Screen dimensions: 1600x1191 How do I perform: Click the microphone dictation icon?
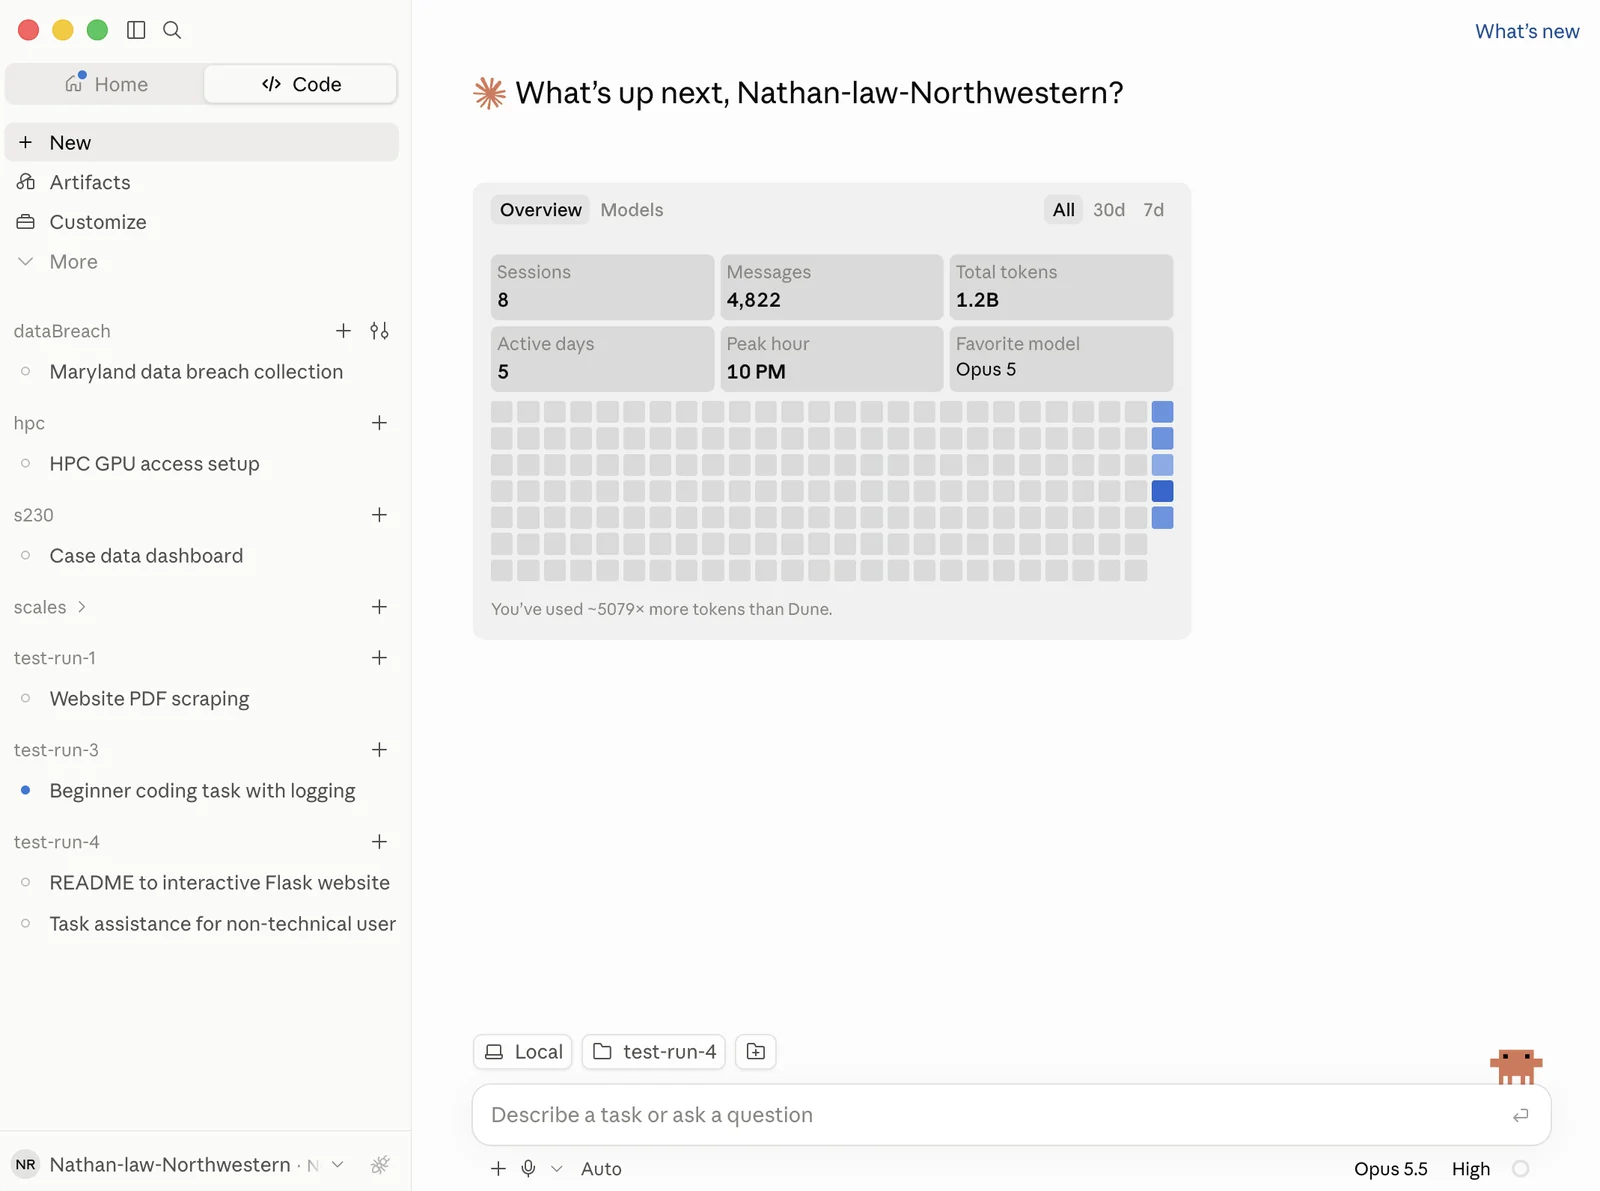tap(528, 1168)
